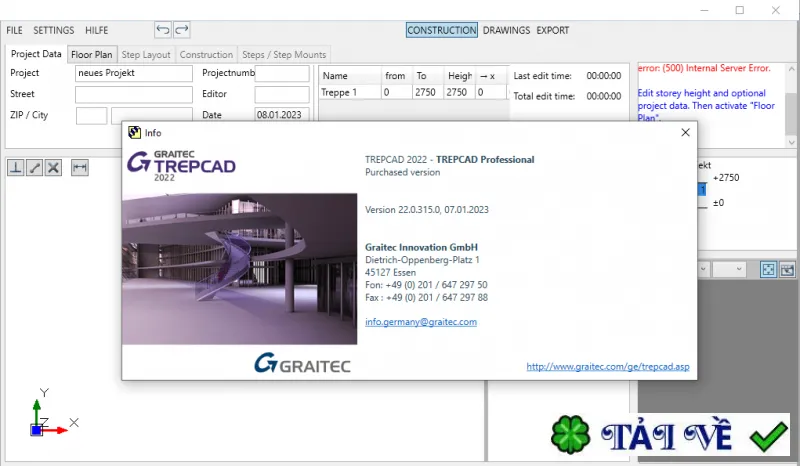800x466 pixels.
Task: Click the Project name input field
Action: click(134, 73)
